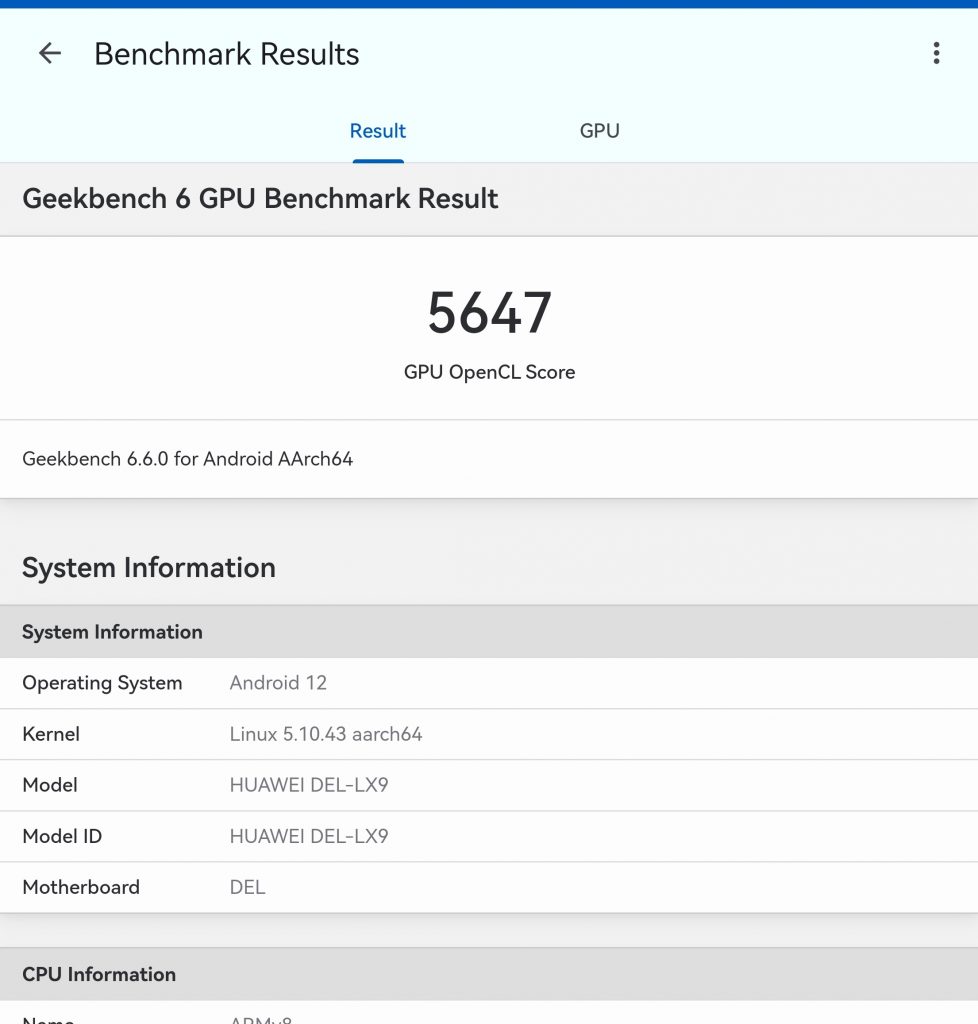Switch to the Result tab
Screen dimensions: 978x1024
[378, 131]
